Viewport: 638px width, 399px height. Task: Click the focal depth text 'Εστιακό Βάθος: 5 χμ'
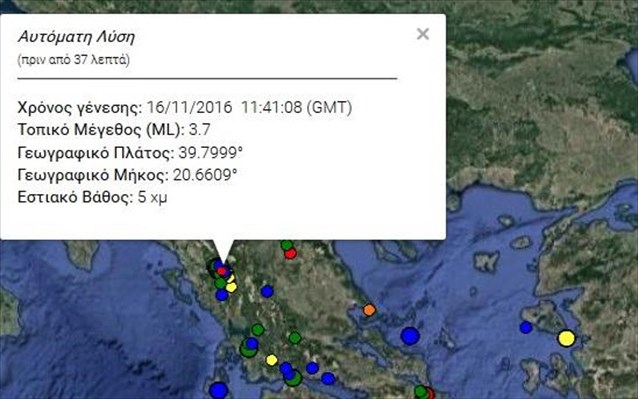[92, 198]
